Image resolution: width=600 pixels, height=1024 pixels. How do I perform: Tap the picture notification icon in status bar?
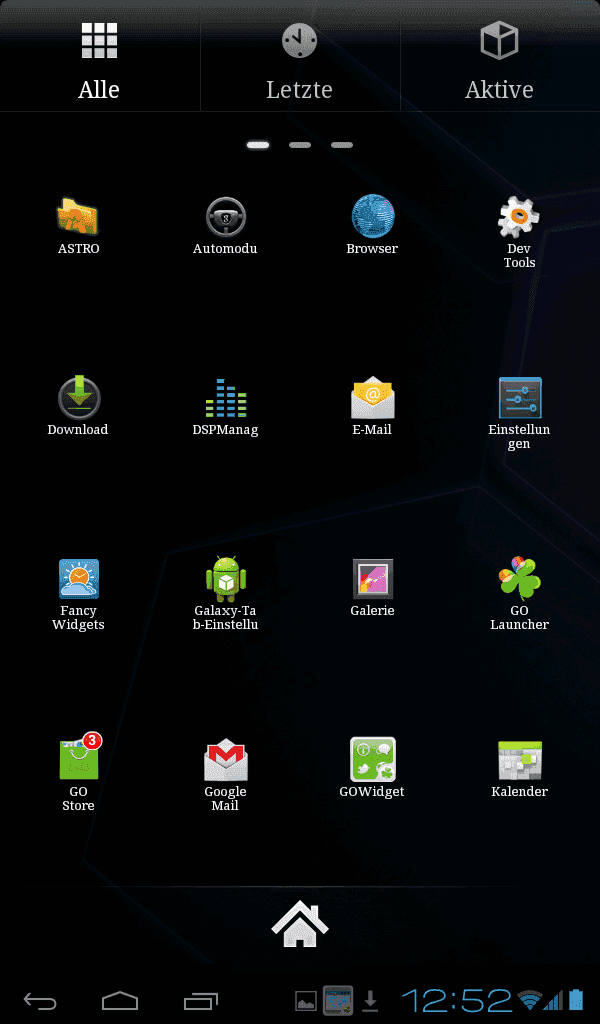[306, 1001]
